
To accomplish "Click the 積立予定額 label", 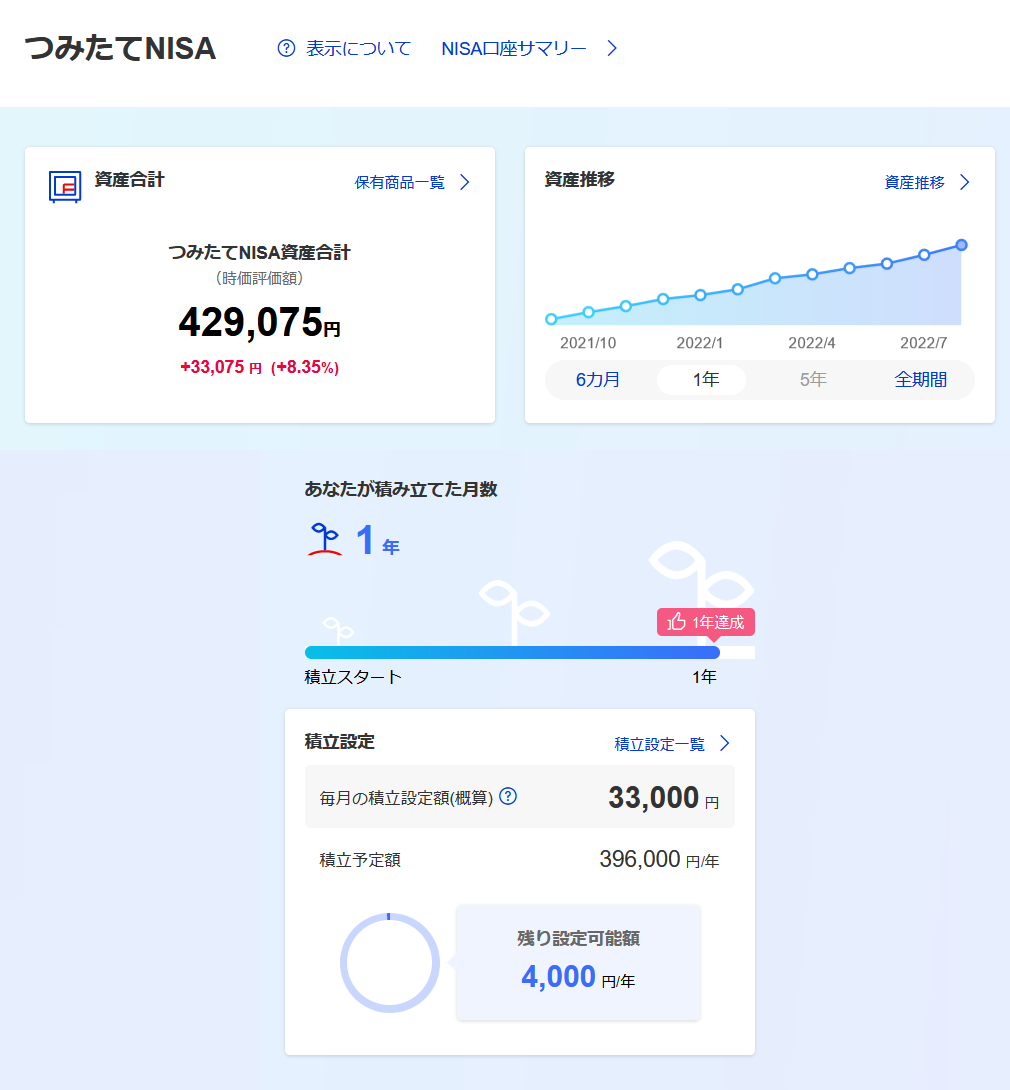I will [x=360, y=860].
